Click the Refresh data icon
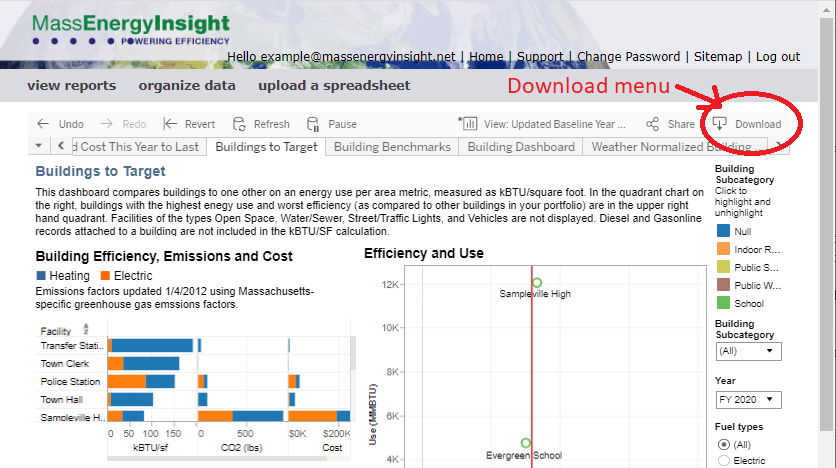This screenshot has width=836, height=468. 239,124
